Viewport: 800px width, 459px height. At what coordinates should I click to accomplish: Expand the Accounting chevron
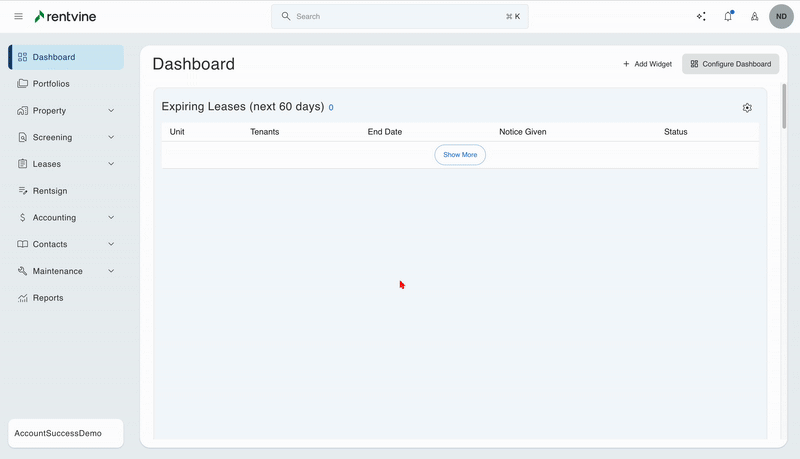pos(111,218)
